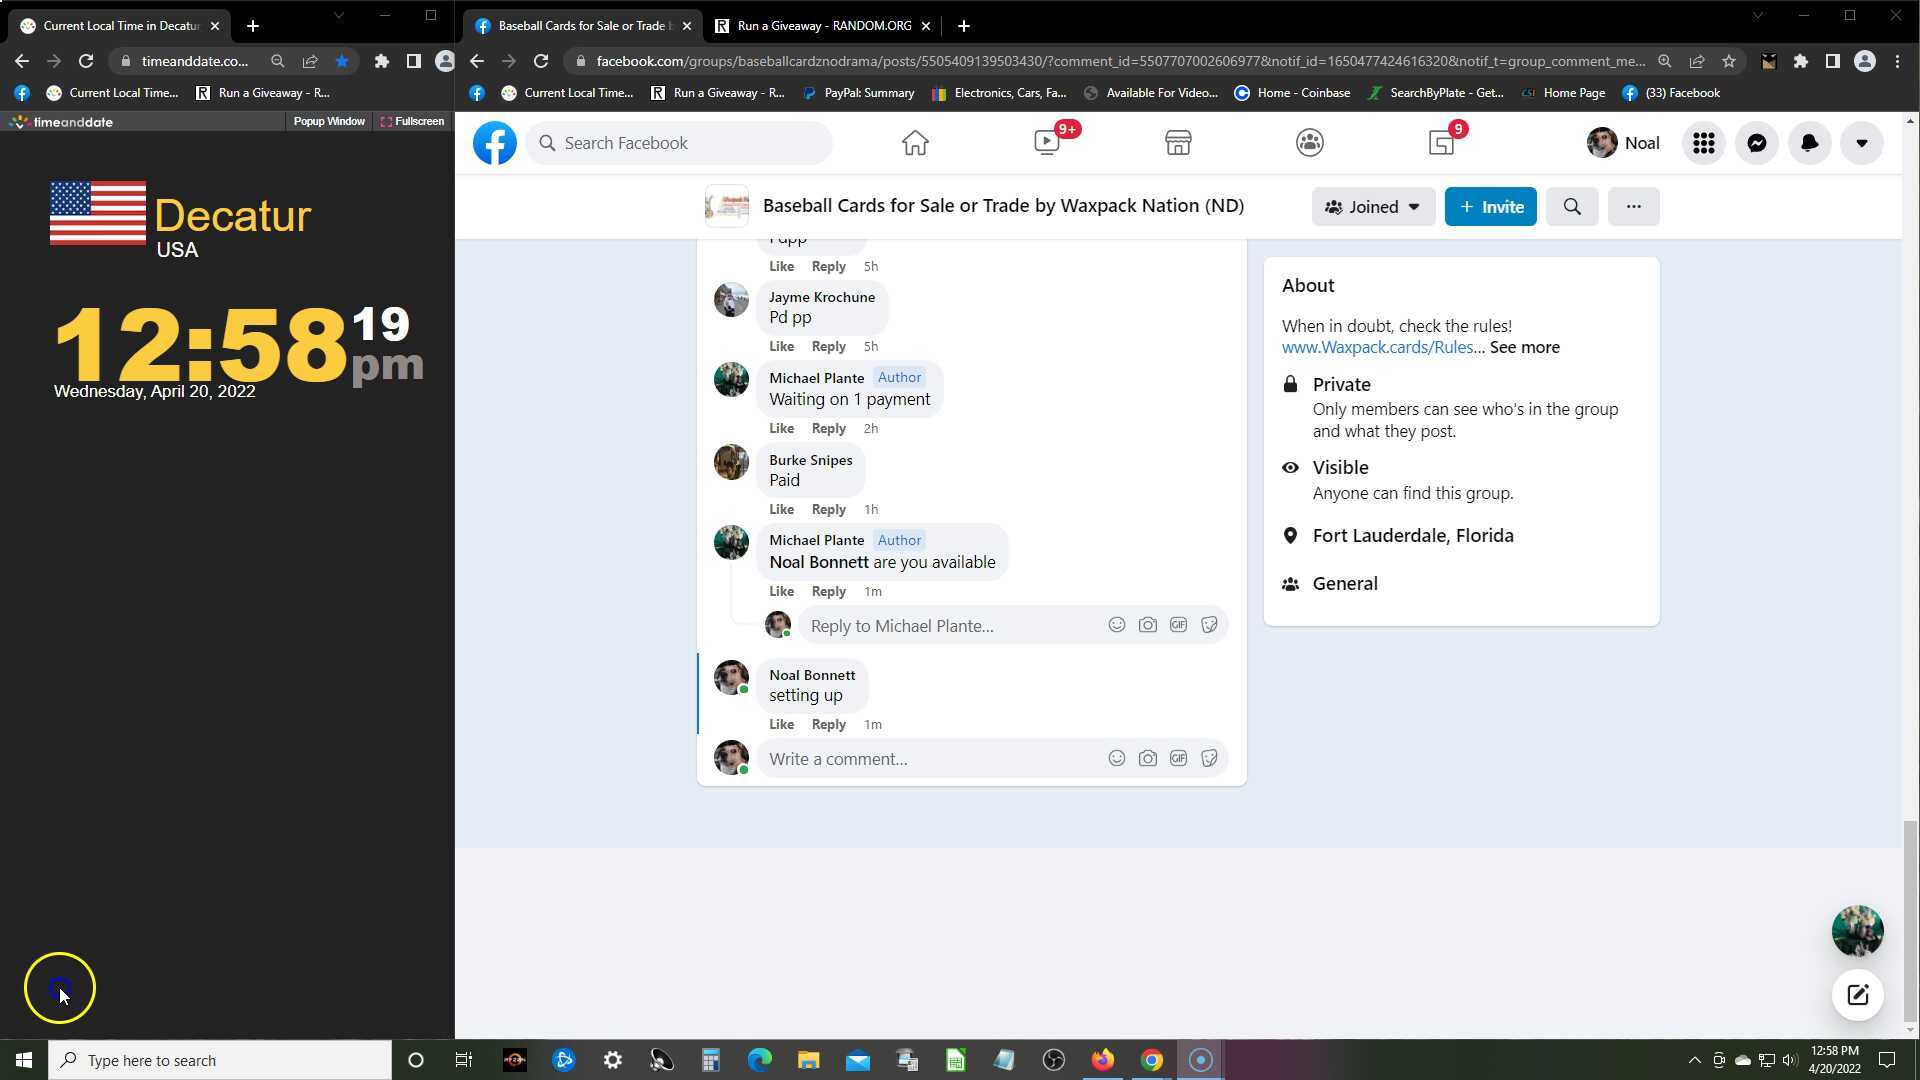This screenshot has width=1920, height=1080.
Task: Open the Facebook Groups icon
Action: click(1309, 143)
